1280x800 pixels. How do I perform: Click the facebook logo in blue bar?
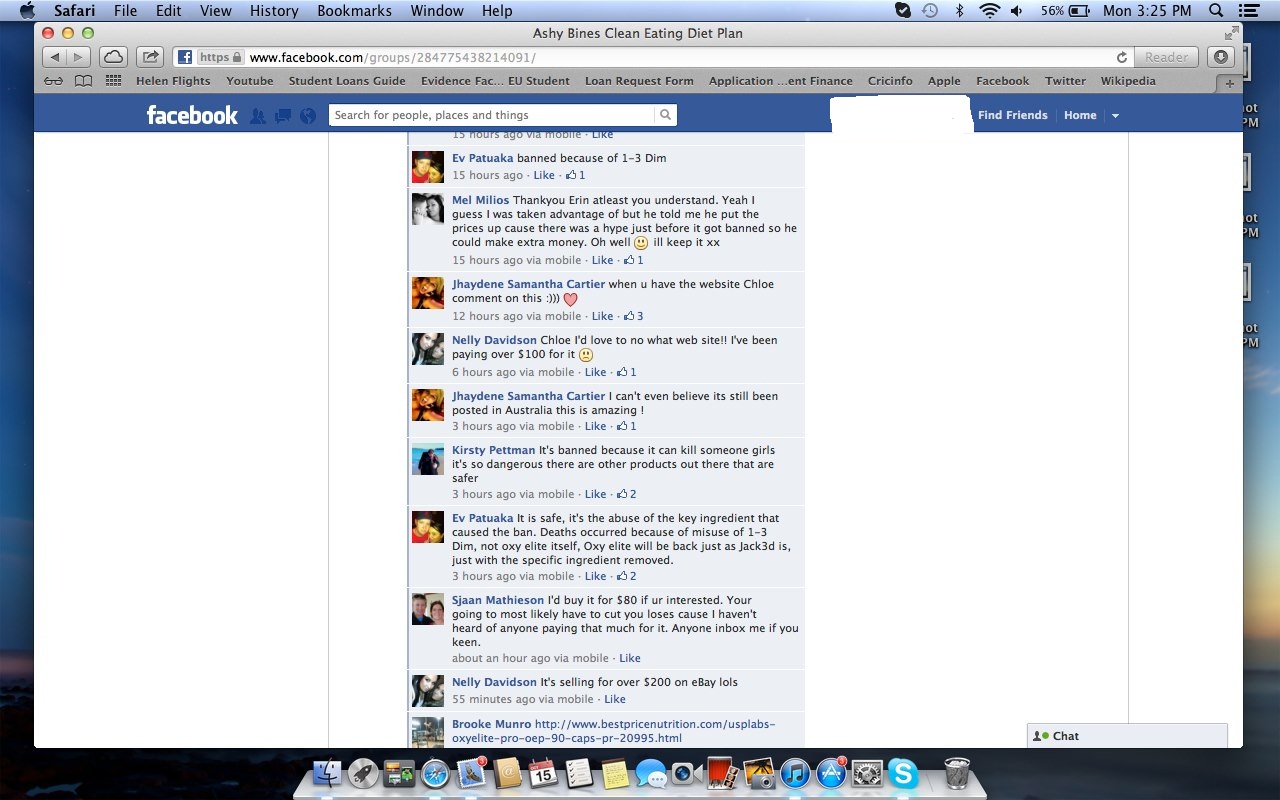(192, 115)
